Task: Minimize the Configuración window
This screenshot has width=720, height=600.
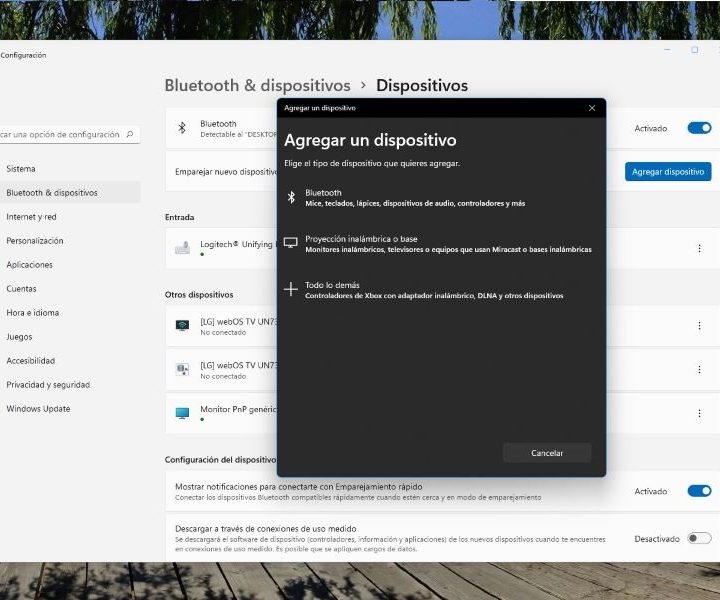Action: click(x=667, y=50)
